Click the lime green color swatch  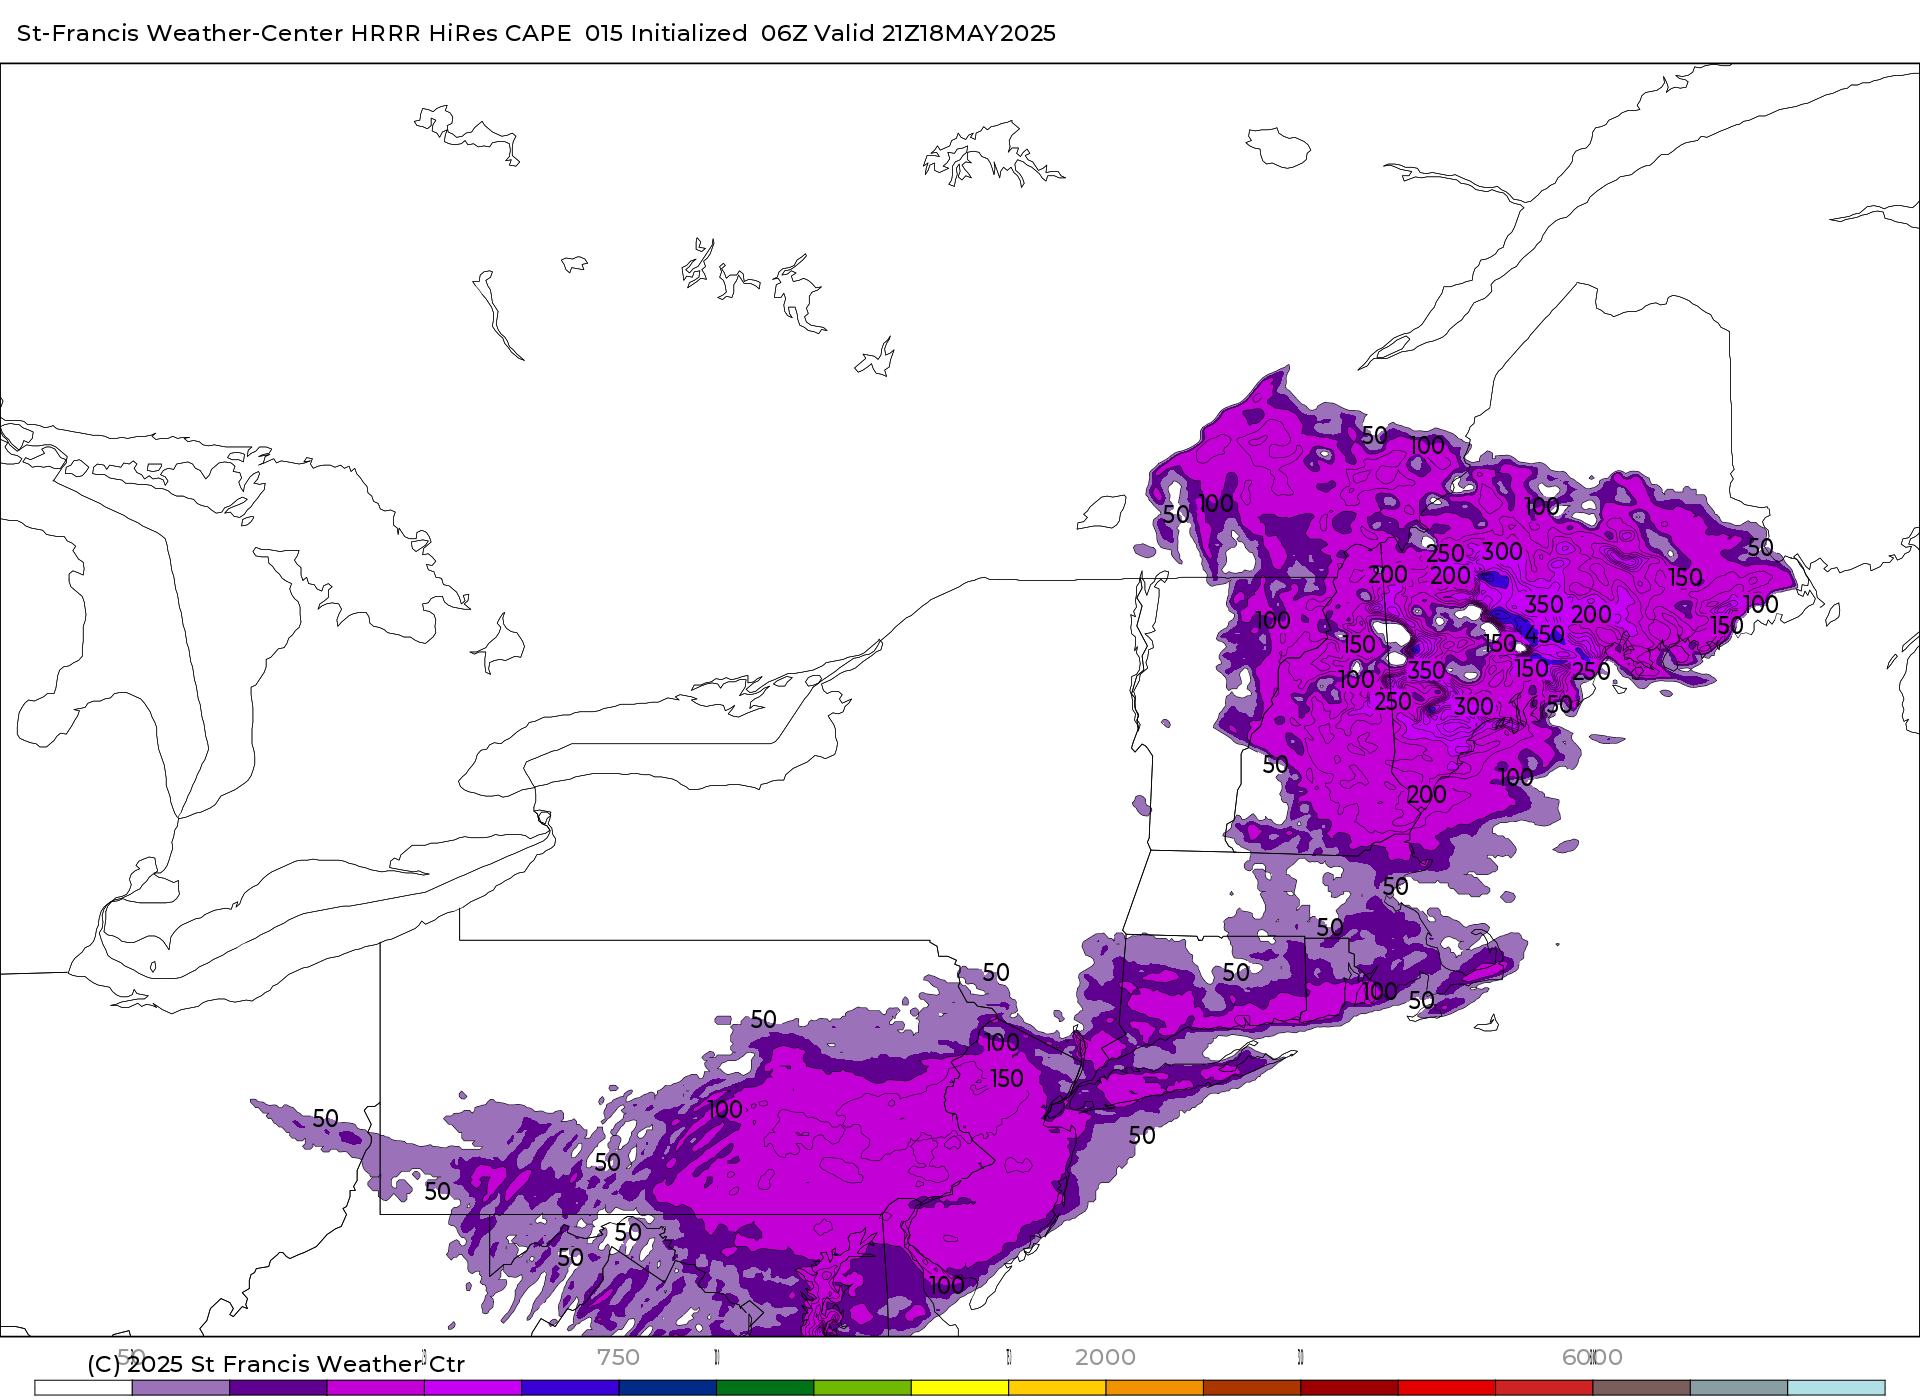863,1388
